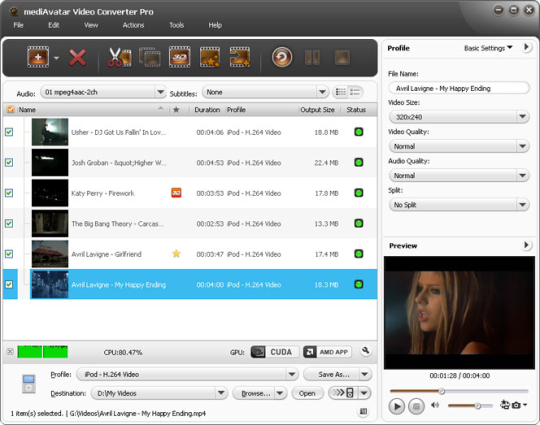This screenshot has height=425, width=540.
Task: Open the Add File dropdown arrow
Action: pos(56,58)
